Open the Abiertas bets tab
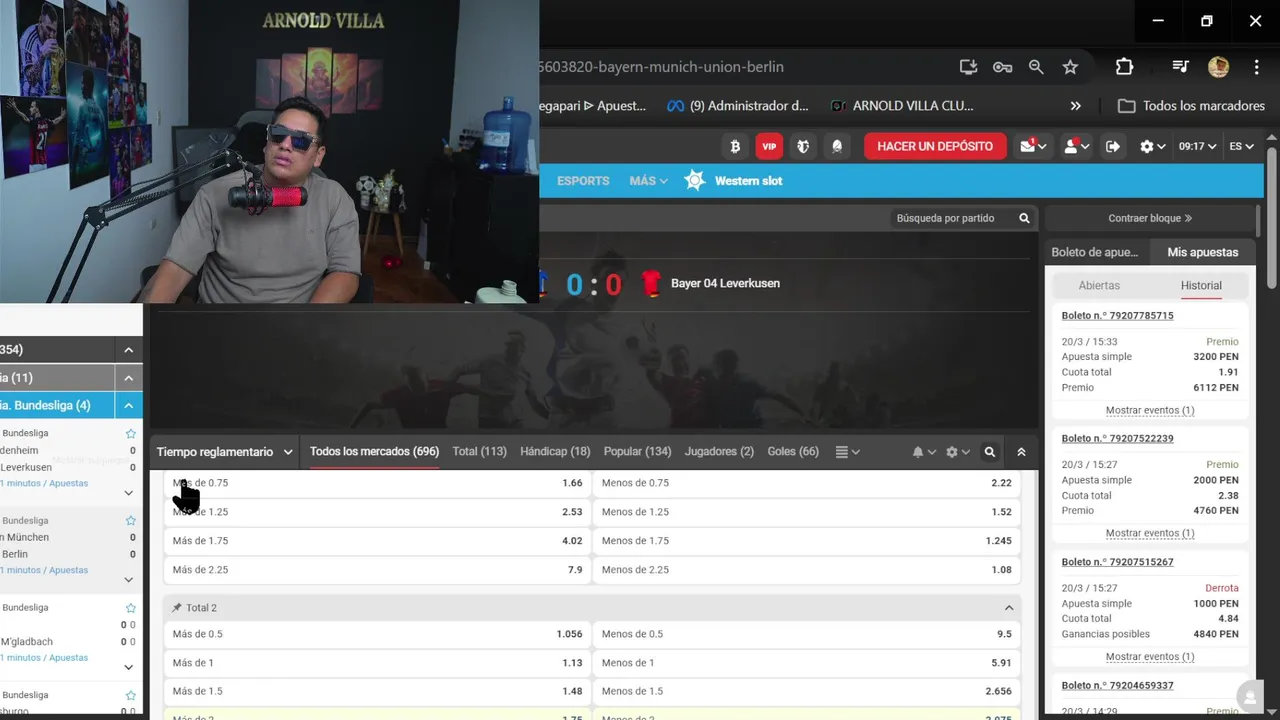 1099,285
